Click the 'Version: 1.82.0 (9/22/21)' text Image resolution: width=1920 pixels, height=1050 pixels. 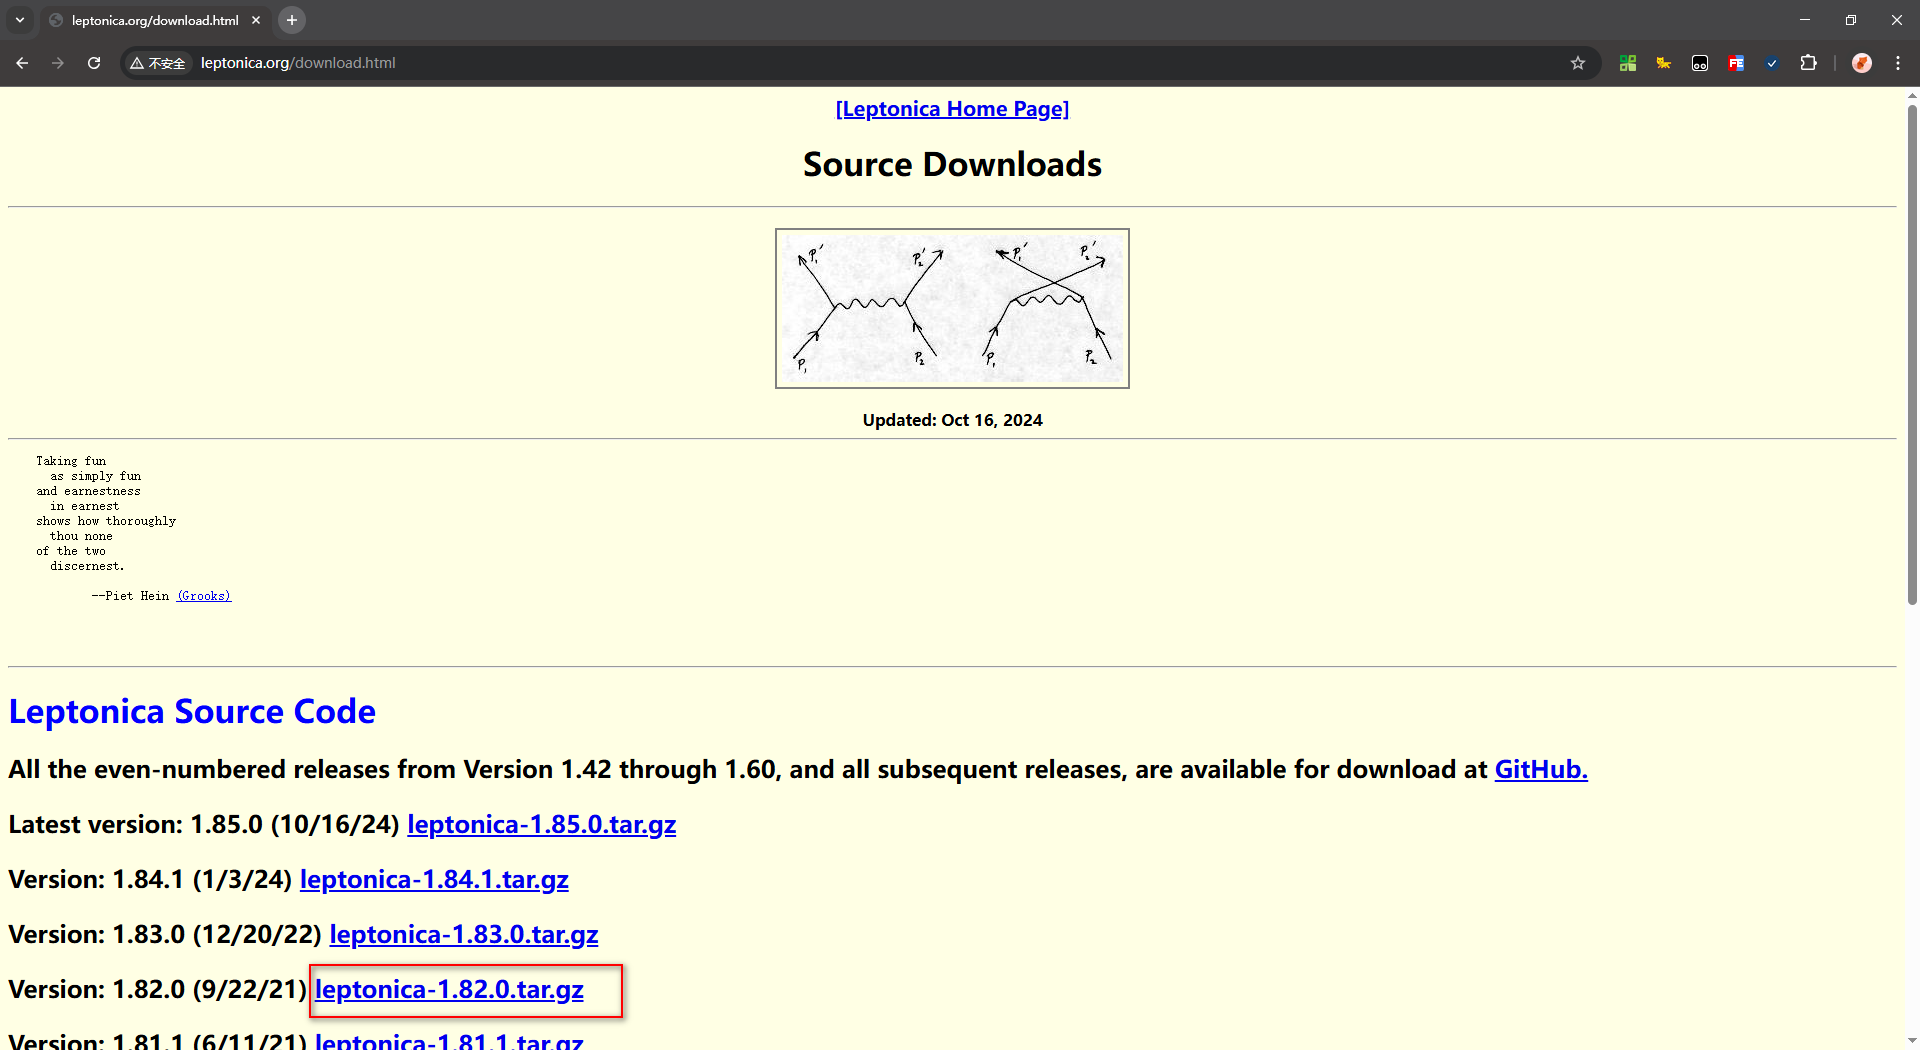point(157,990)
